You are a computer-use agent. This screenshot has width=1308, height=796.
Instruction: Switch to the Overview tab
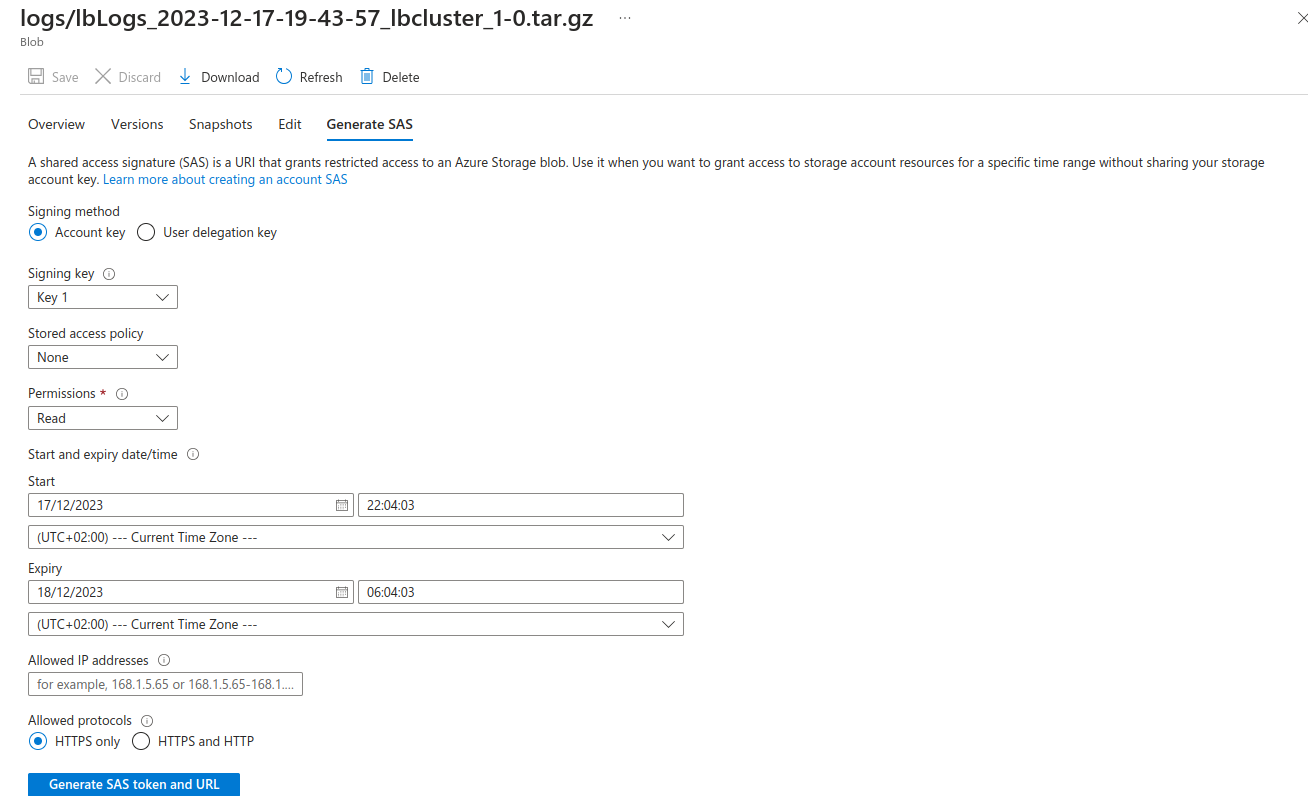(x=56, y=124)
